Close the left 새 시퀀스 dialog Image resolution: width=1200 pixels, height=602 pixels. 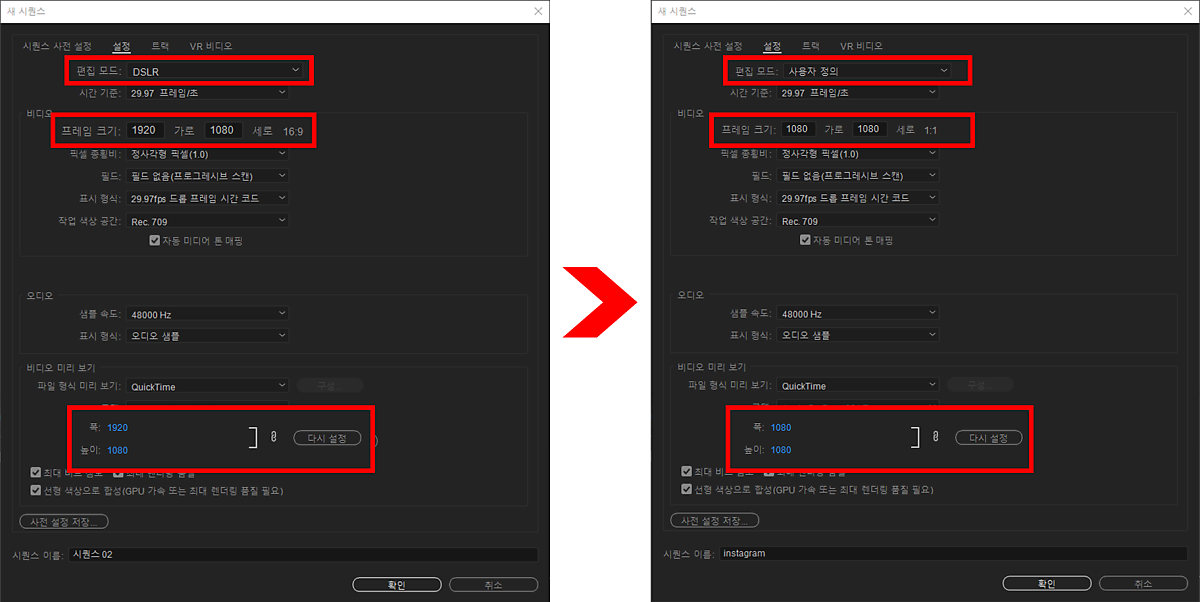point(538,11)
